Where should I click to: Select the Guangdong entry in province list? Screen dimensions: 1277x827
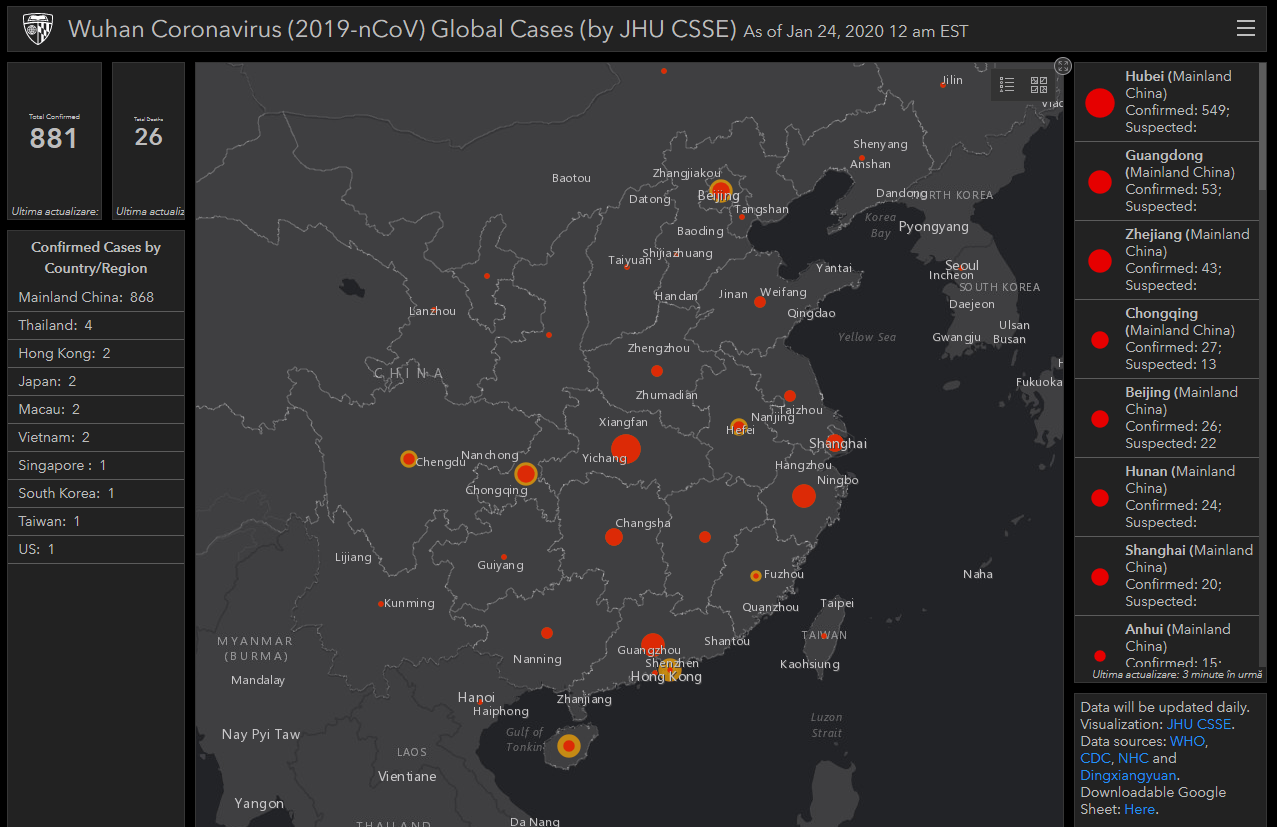[x=1167, y=181]
